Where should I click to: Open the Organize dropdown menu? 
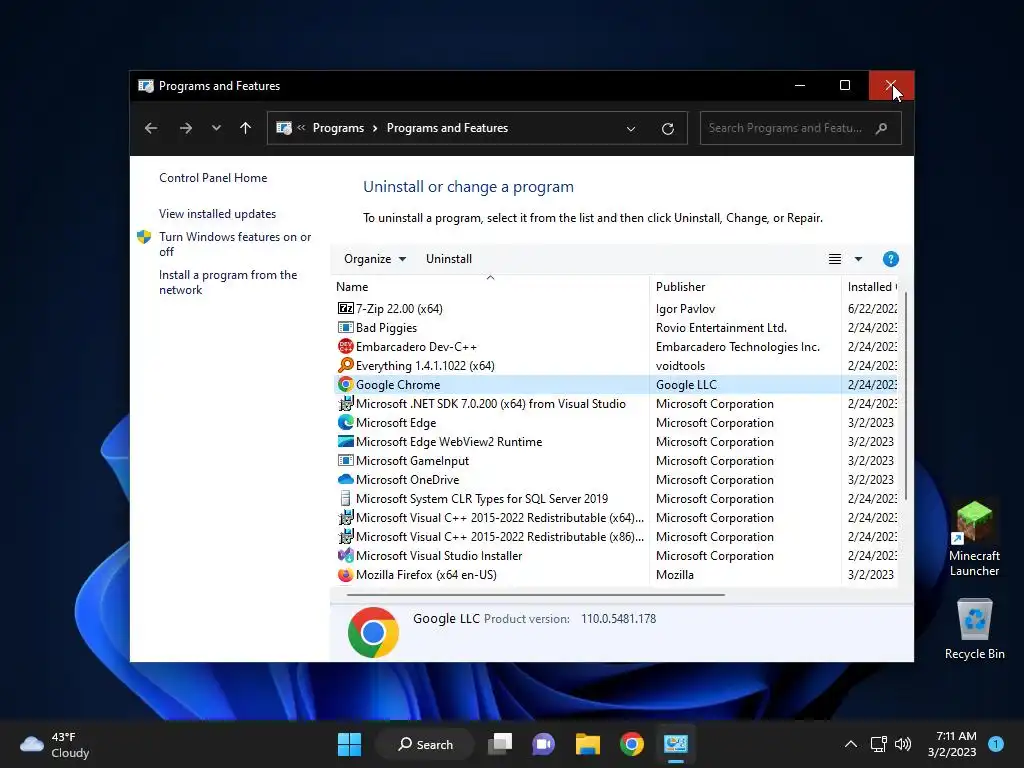375,259
